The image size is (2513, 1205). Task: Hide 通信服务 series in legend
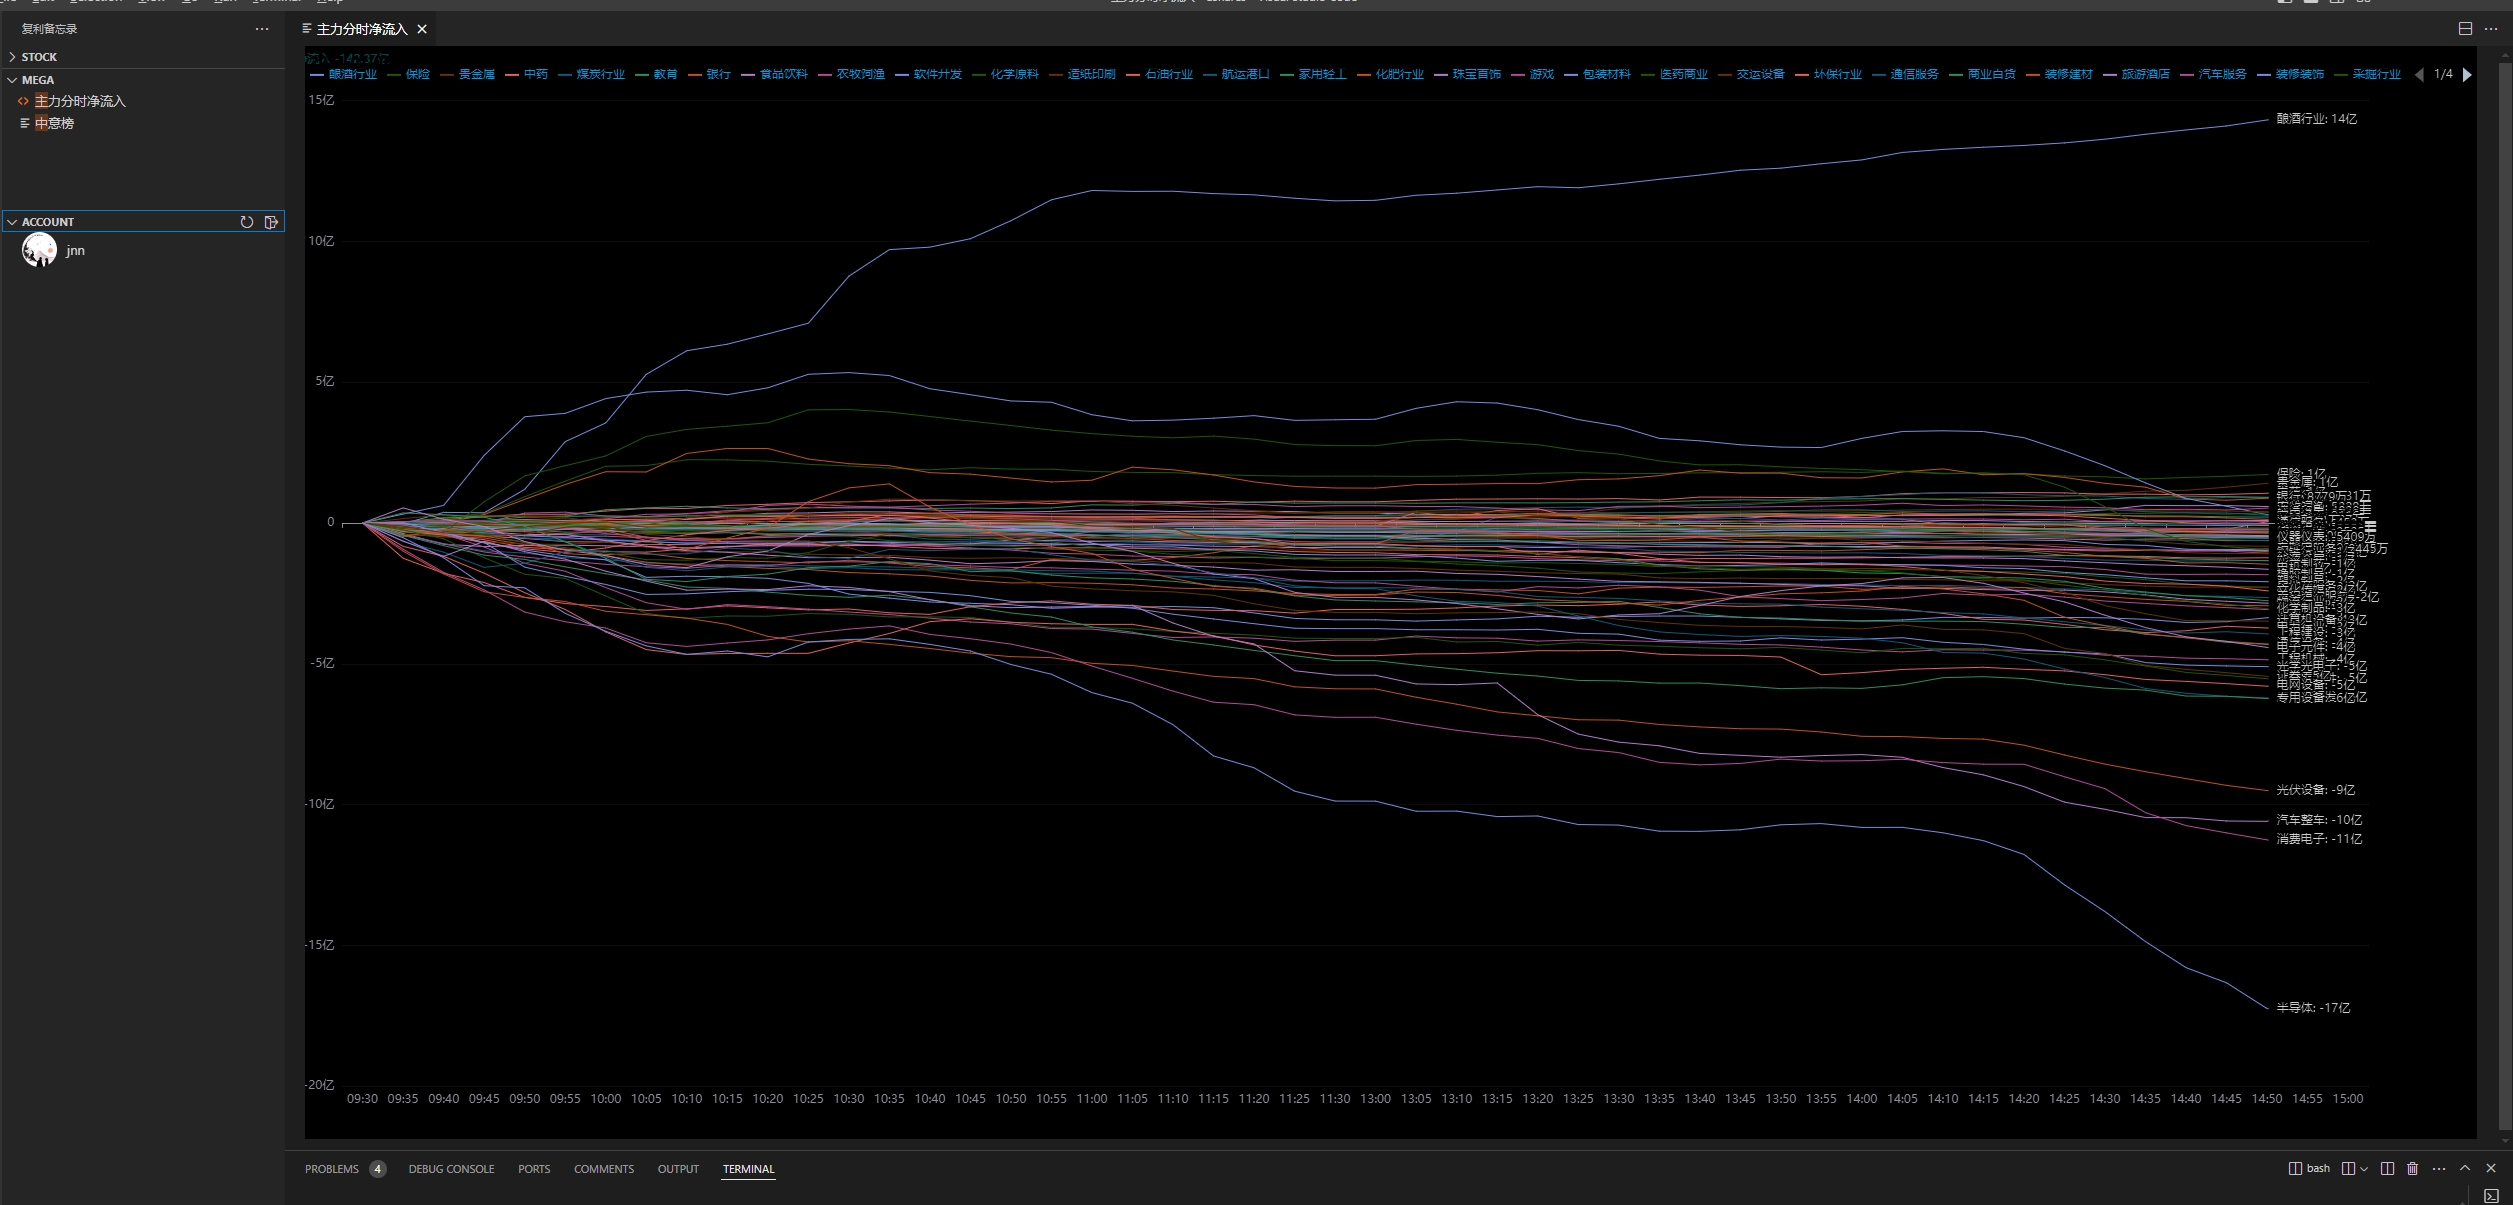click(x=1904, y=75)
